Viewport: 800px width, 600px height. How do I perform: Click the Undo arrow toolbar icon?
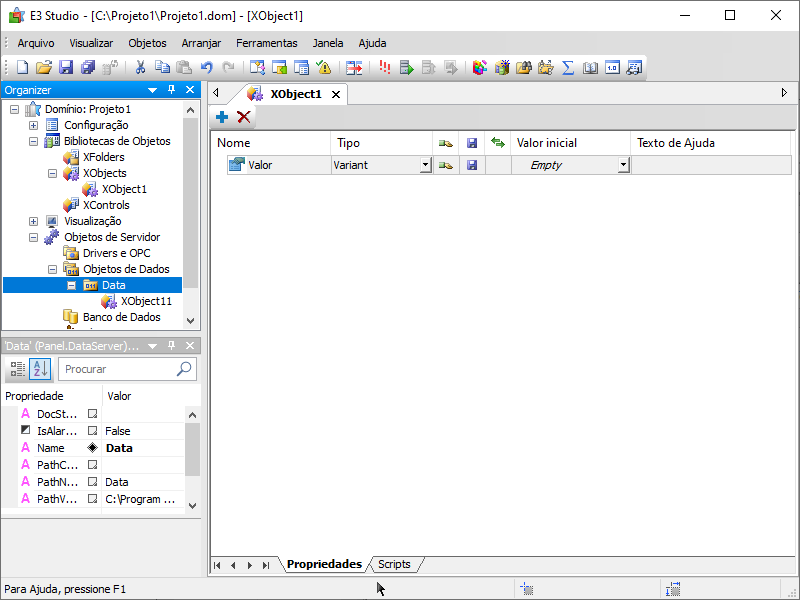point(207,68)
